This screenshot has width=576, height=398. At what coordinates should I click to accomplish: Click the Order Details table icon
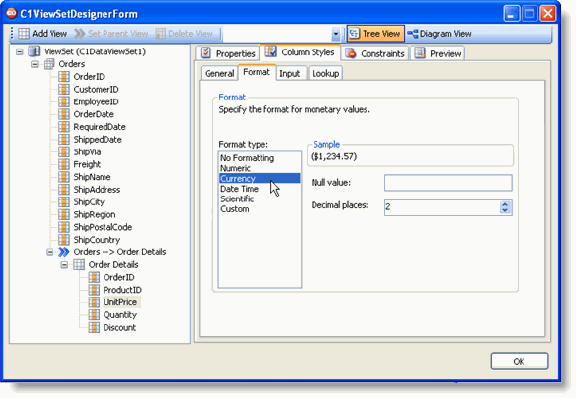[79, 265]
